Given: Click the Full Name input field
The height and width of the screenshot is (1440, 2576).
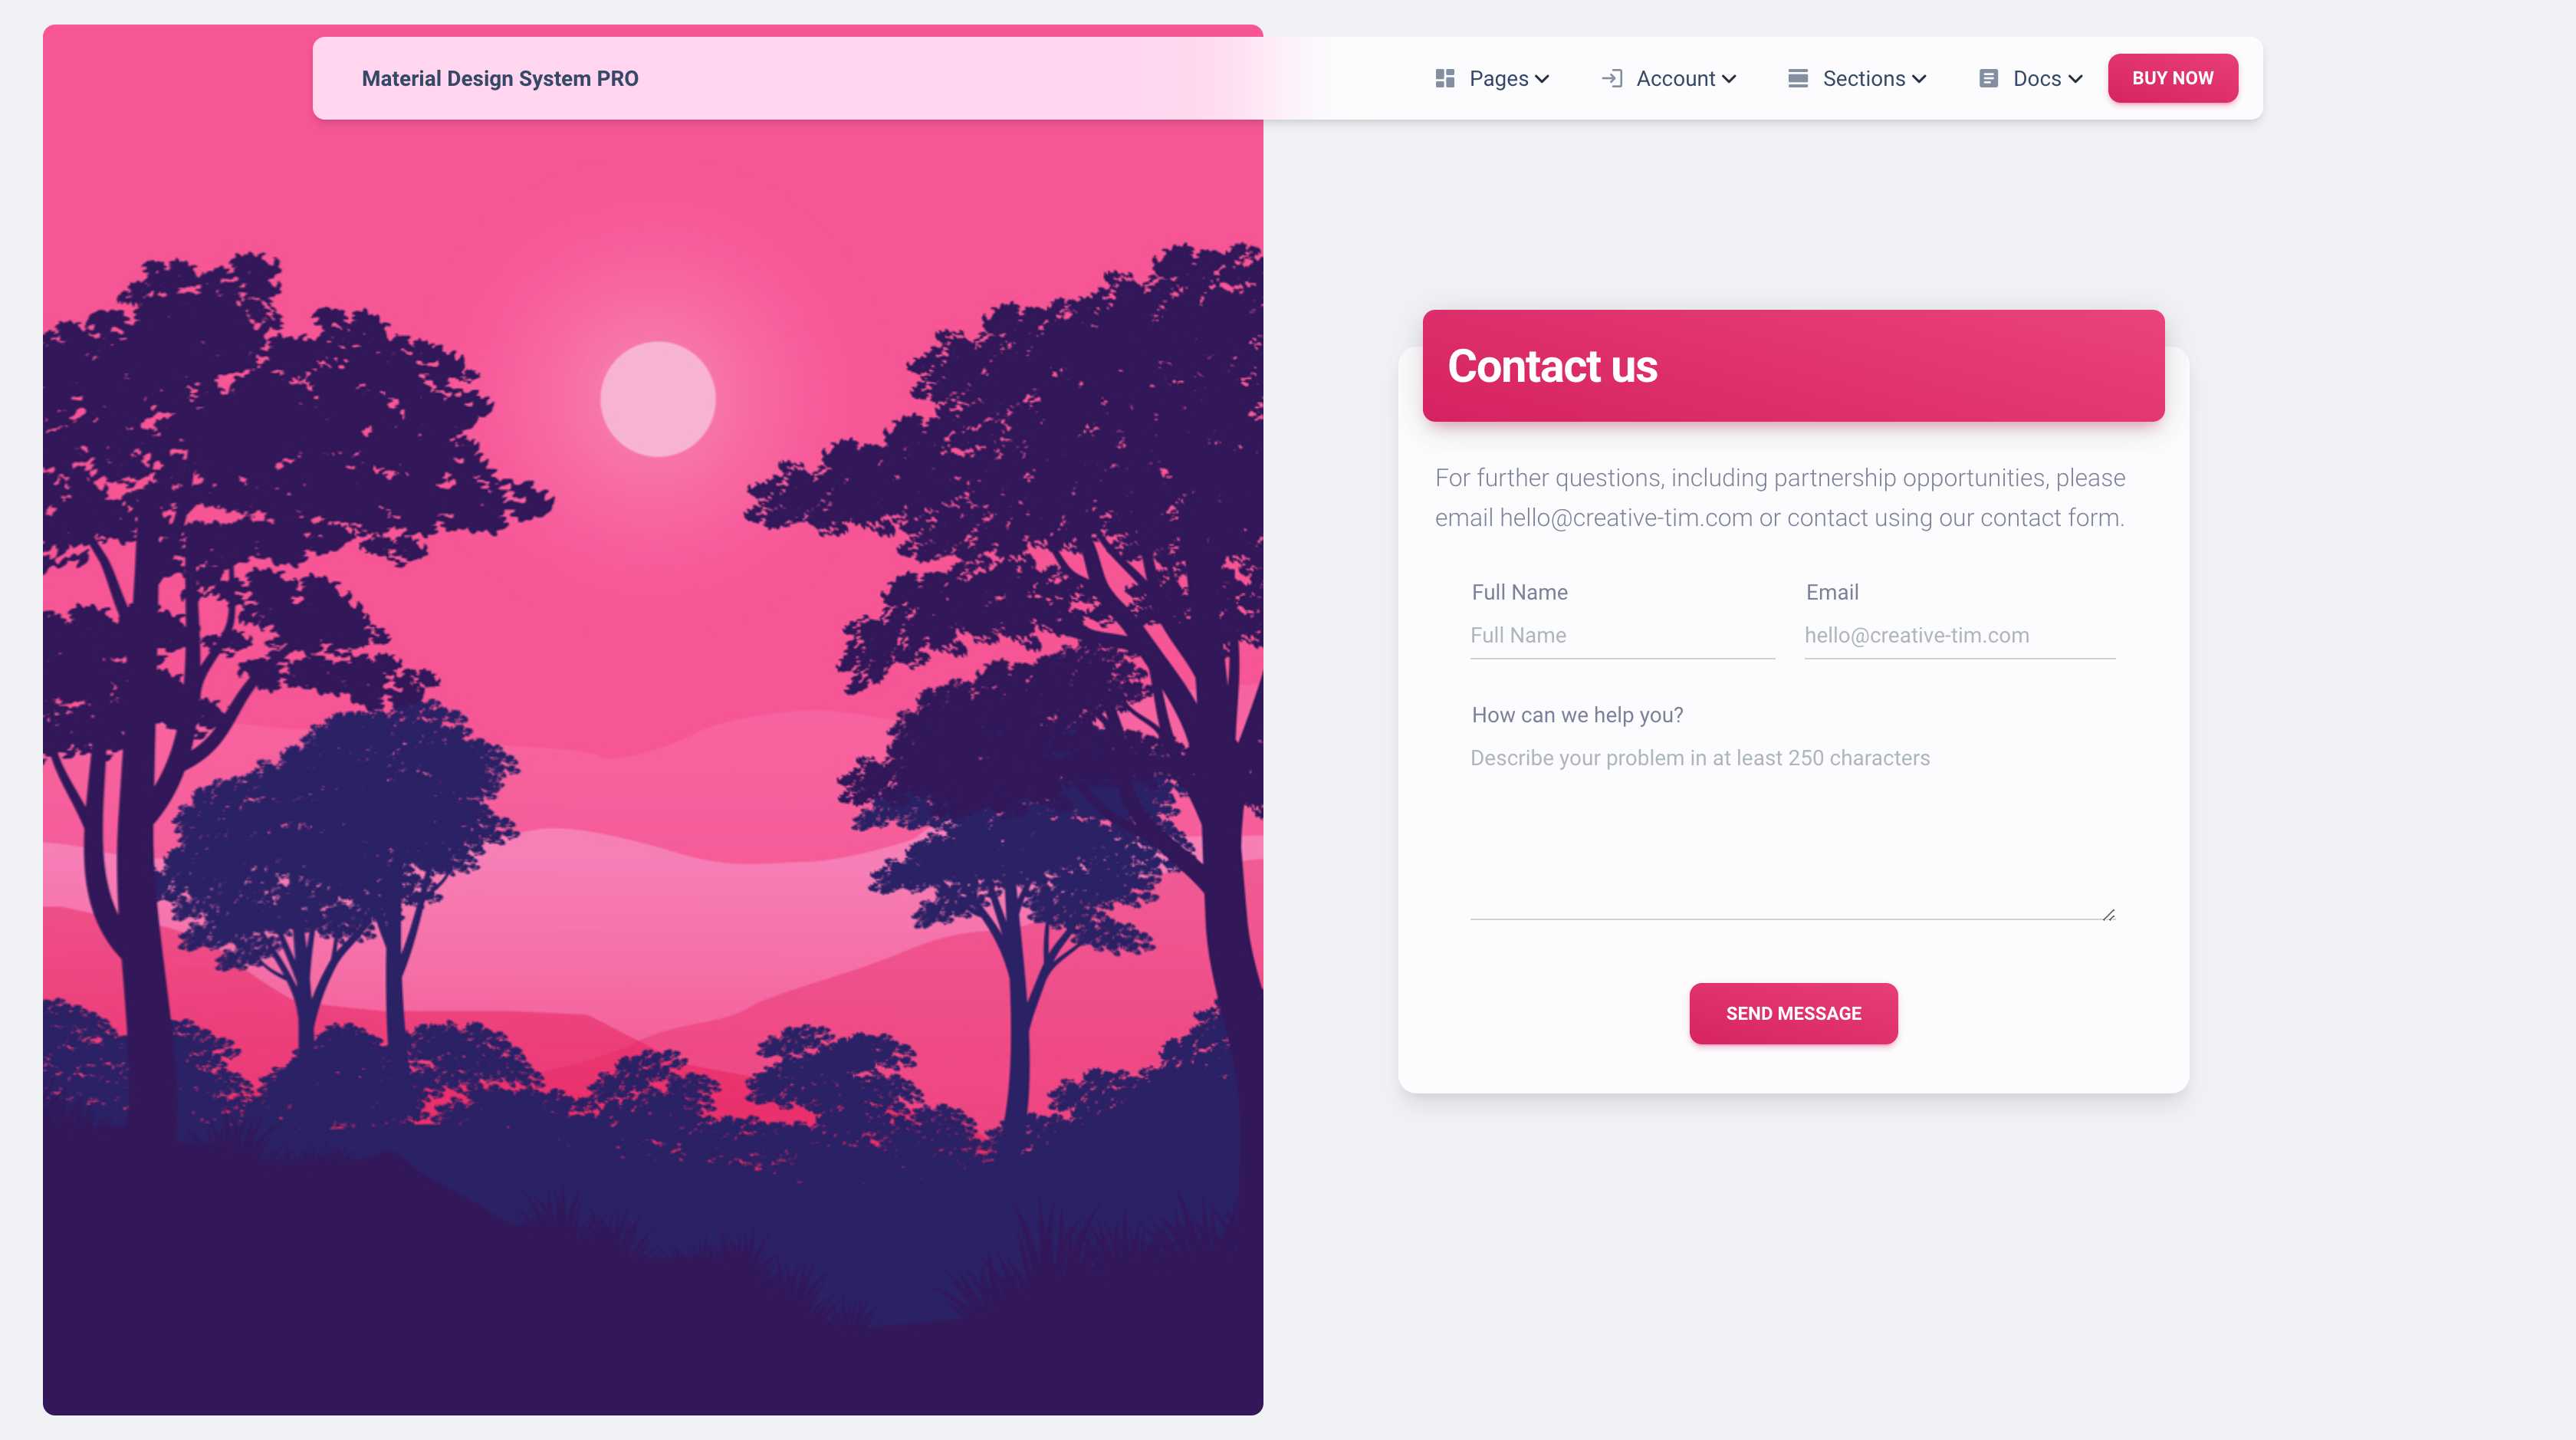Looking at the screenshot, I should [x=1622, y=635].
